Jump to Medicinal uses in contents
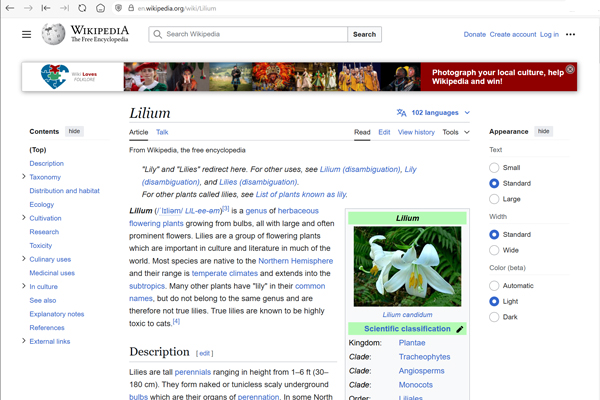Viewport: 600px width, 400px height. [52, 273]
